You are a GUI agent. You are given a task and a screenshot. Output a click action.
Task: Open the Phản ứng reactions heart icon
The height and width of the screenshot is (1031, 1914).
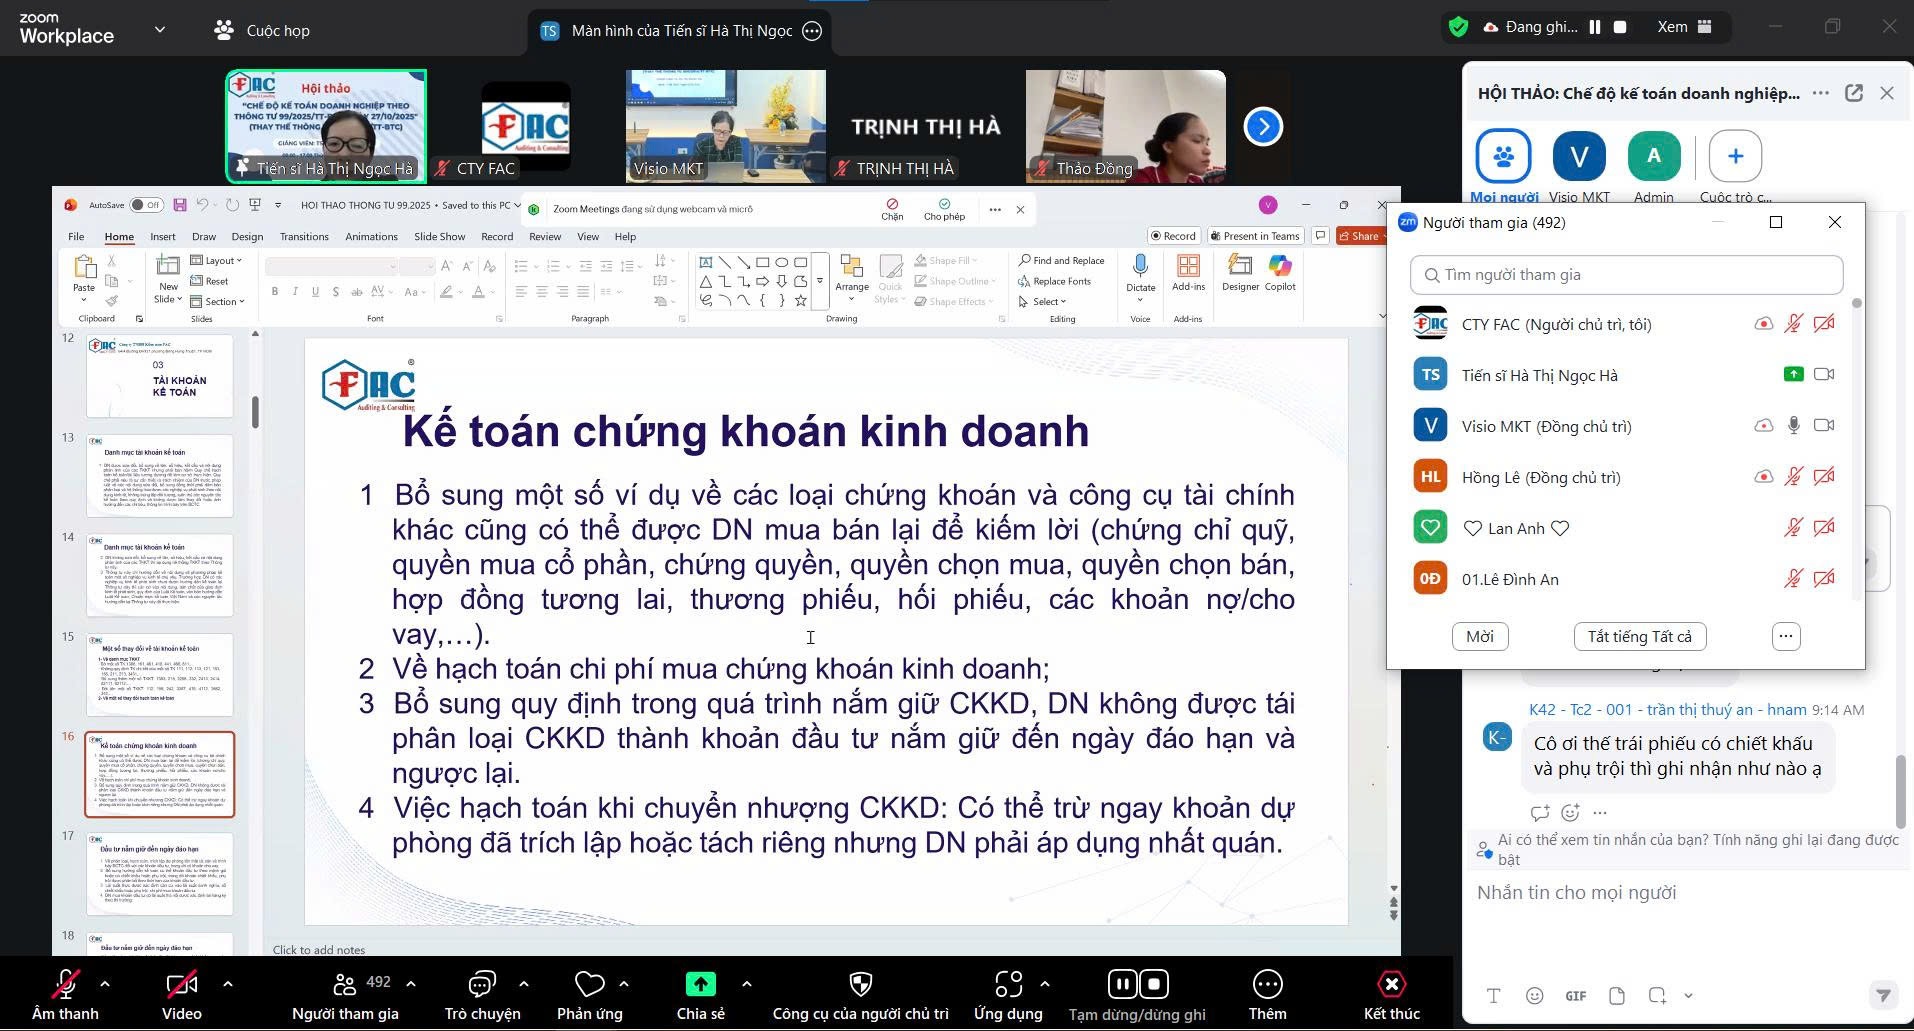[589, 985]
